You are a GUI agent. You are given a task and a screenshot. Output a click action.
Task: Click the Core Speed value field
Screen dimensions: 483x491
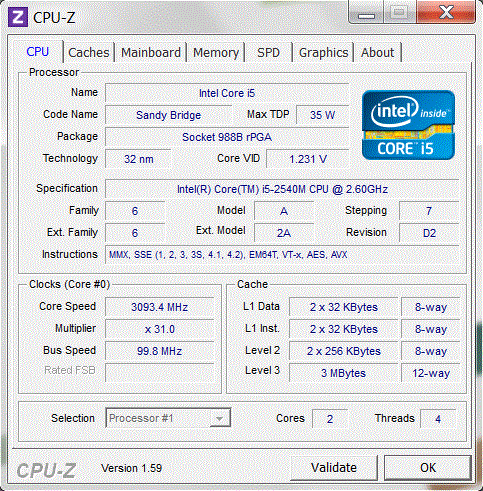pyautogui.click(x=159, y=307)
